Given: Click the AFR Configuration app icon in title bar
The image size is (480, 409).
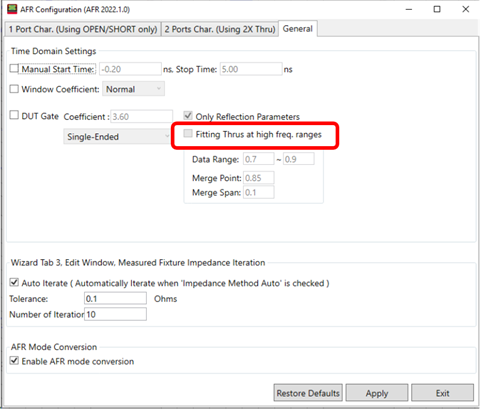Looking at the screenshot, I should 12,9.
